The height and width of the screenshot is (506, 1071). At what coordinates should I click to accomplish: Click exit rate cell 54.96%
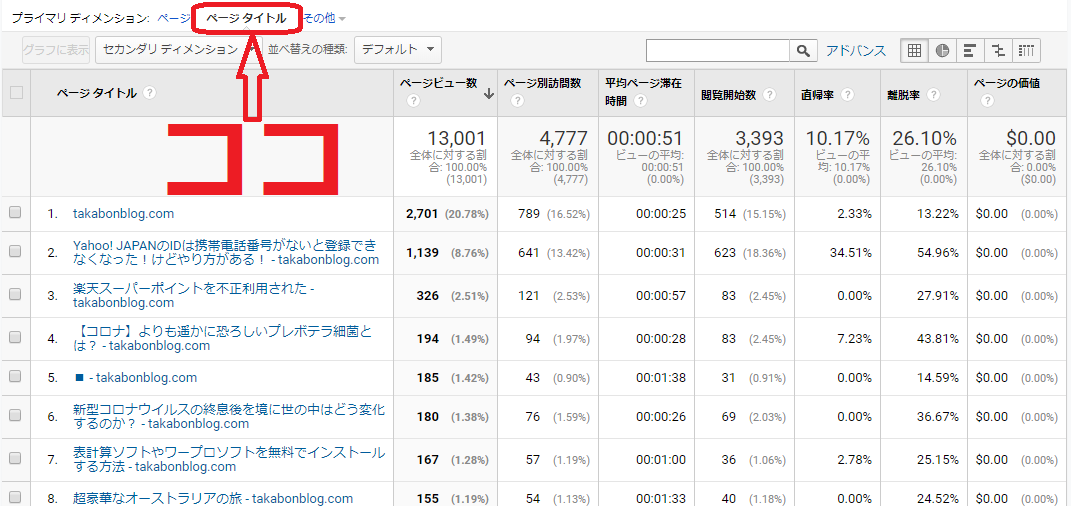(x=936, y=253)
